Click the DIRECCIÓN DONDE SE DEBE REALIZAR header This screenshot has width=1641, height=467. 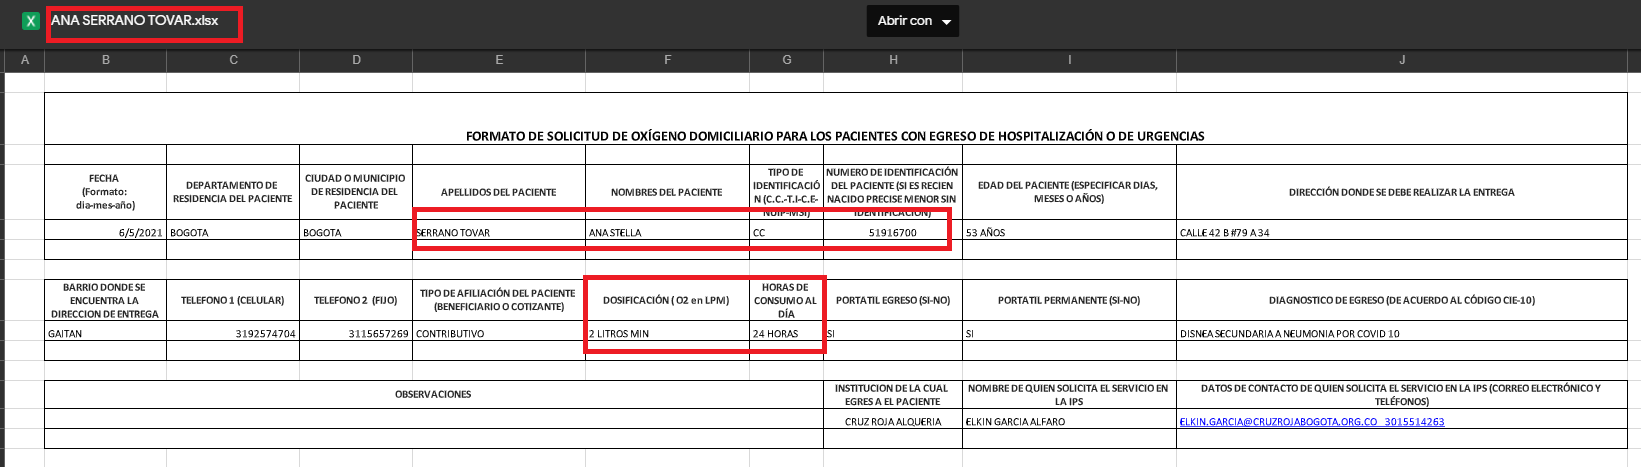pyautogui.click(x=1402, y=192)
